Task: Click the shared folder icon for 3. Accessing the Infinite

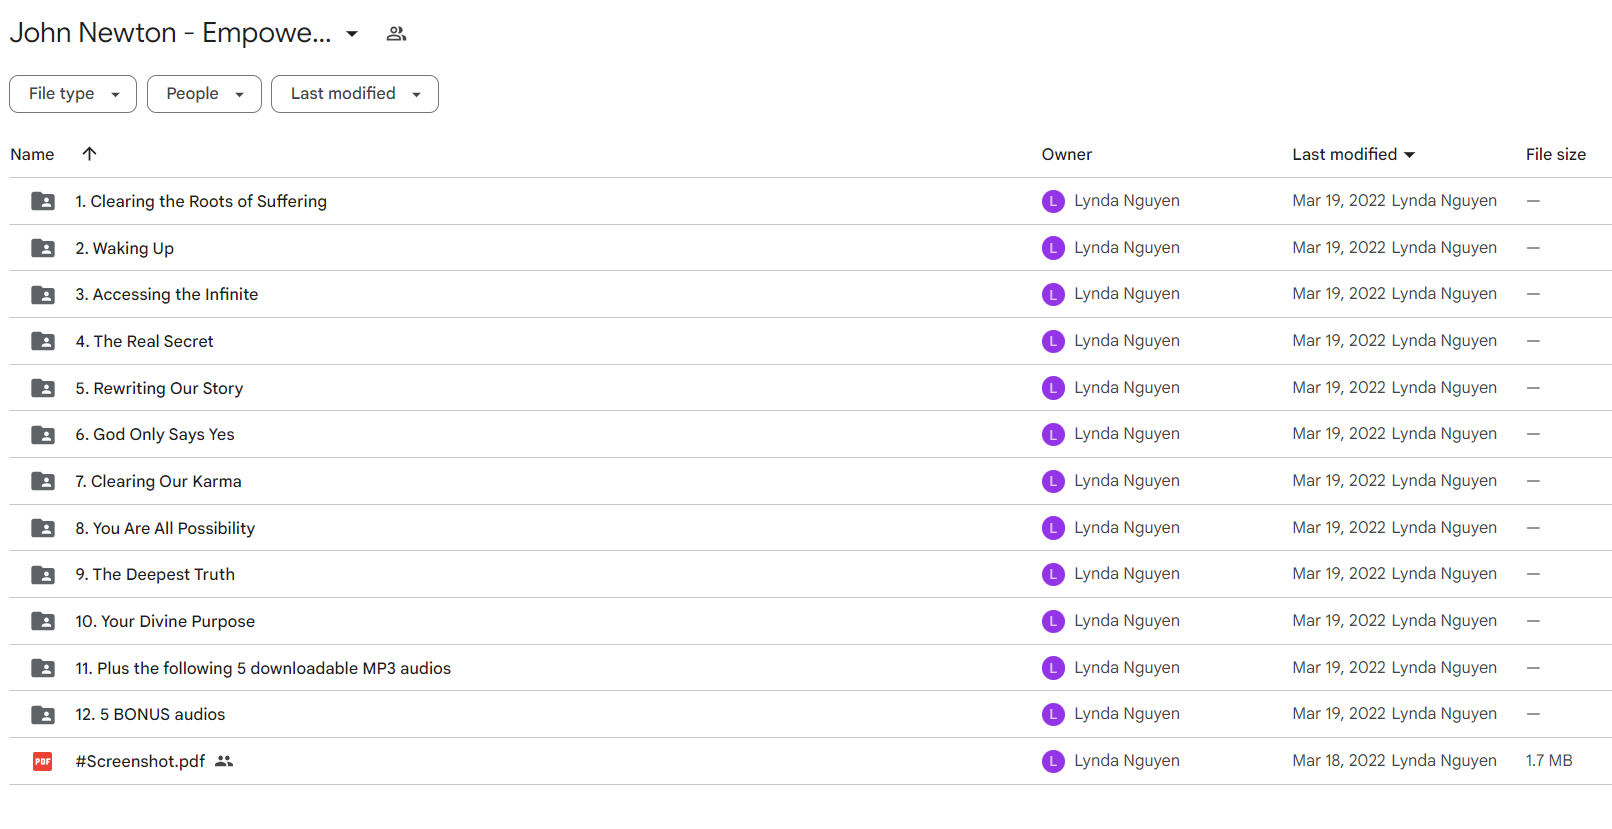Action: pyautogui.click(x=43, y=295)
